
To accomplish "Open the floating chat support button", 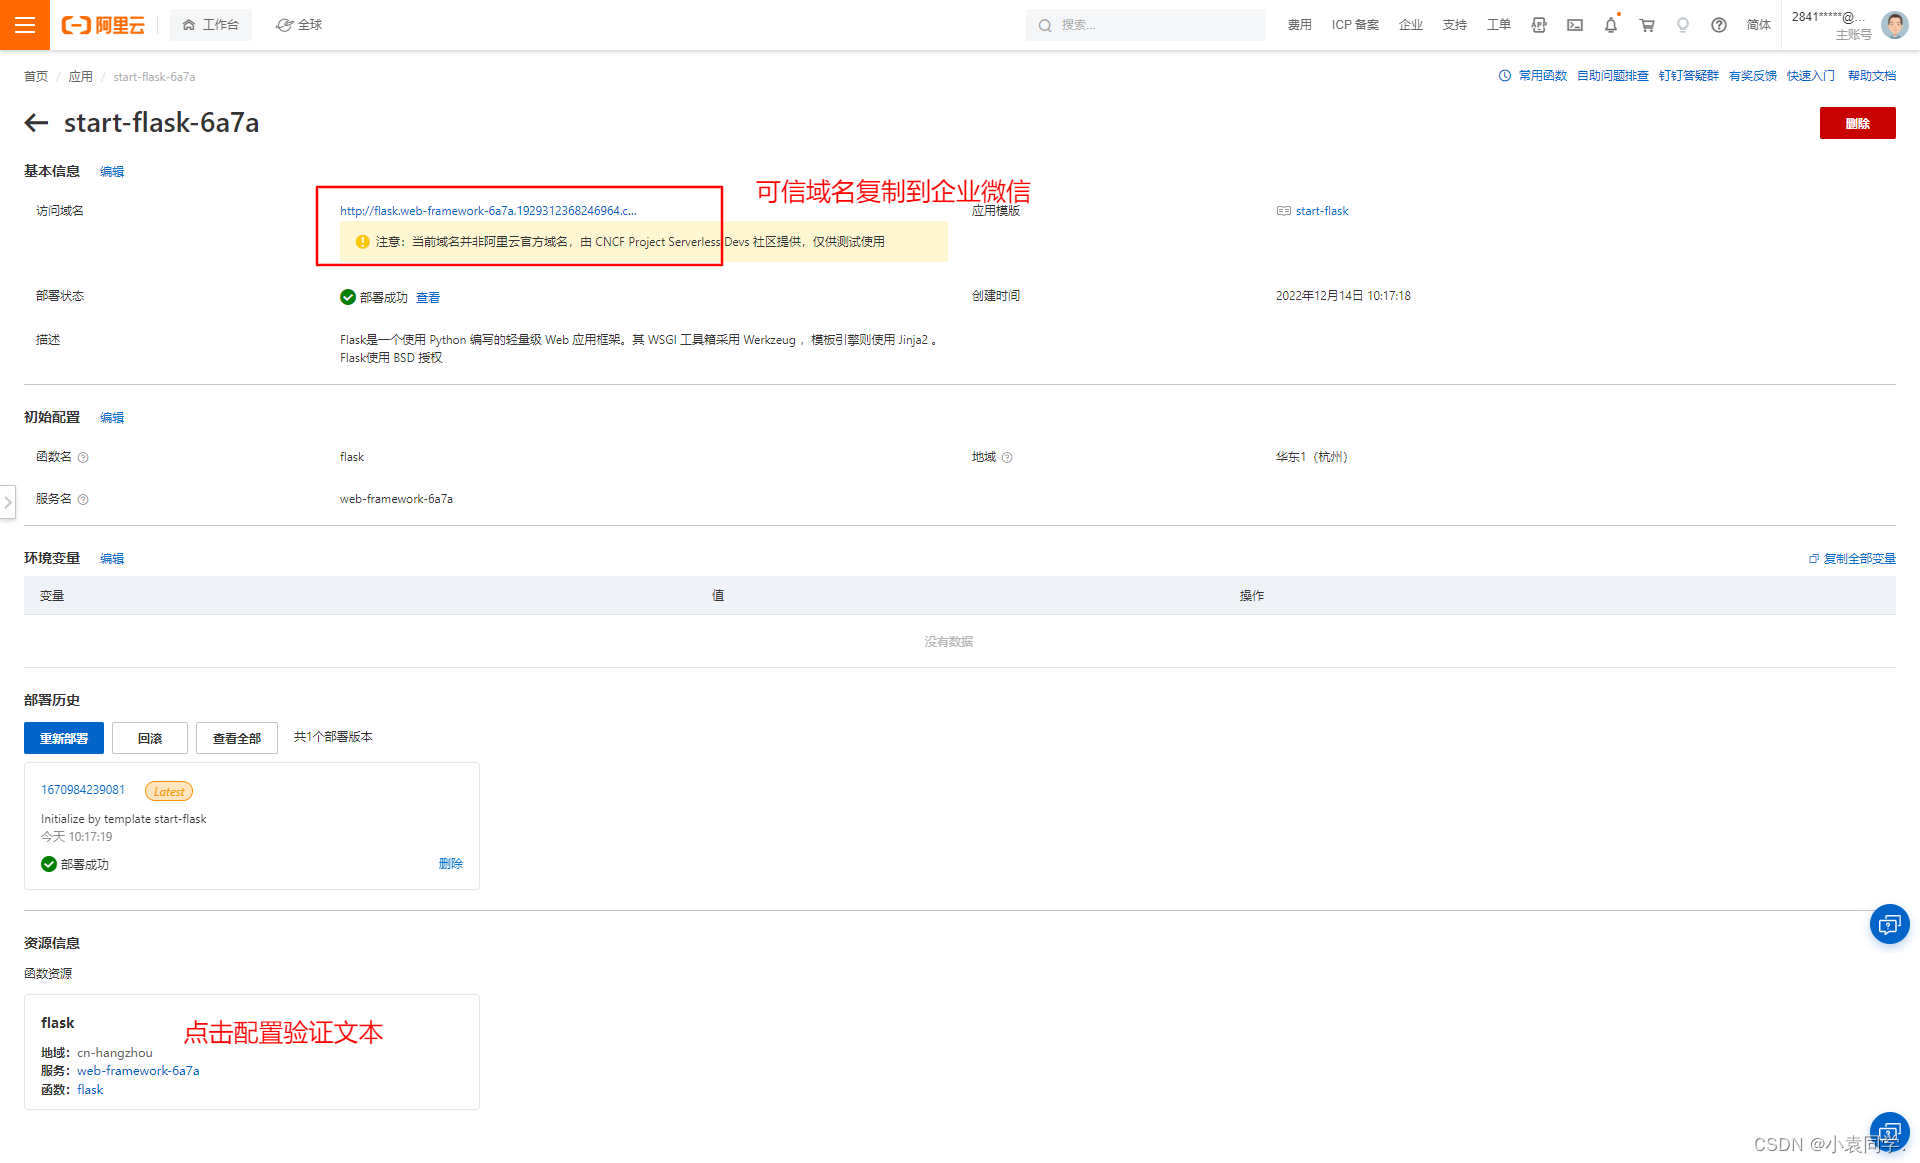I will (x=1889, y=924).
